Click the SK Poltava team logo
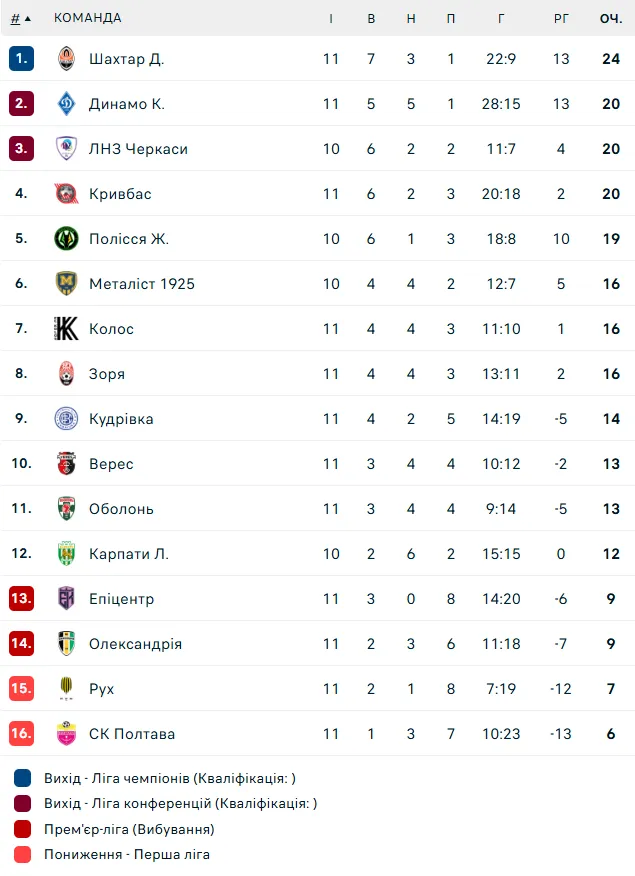 (66, 734)
